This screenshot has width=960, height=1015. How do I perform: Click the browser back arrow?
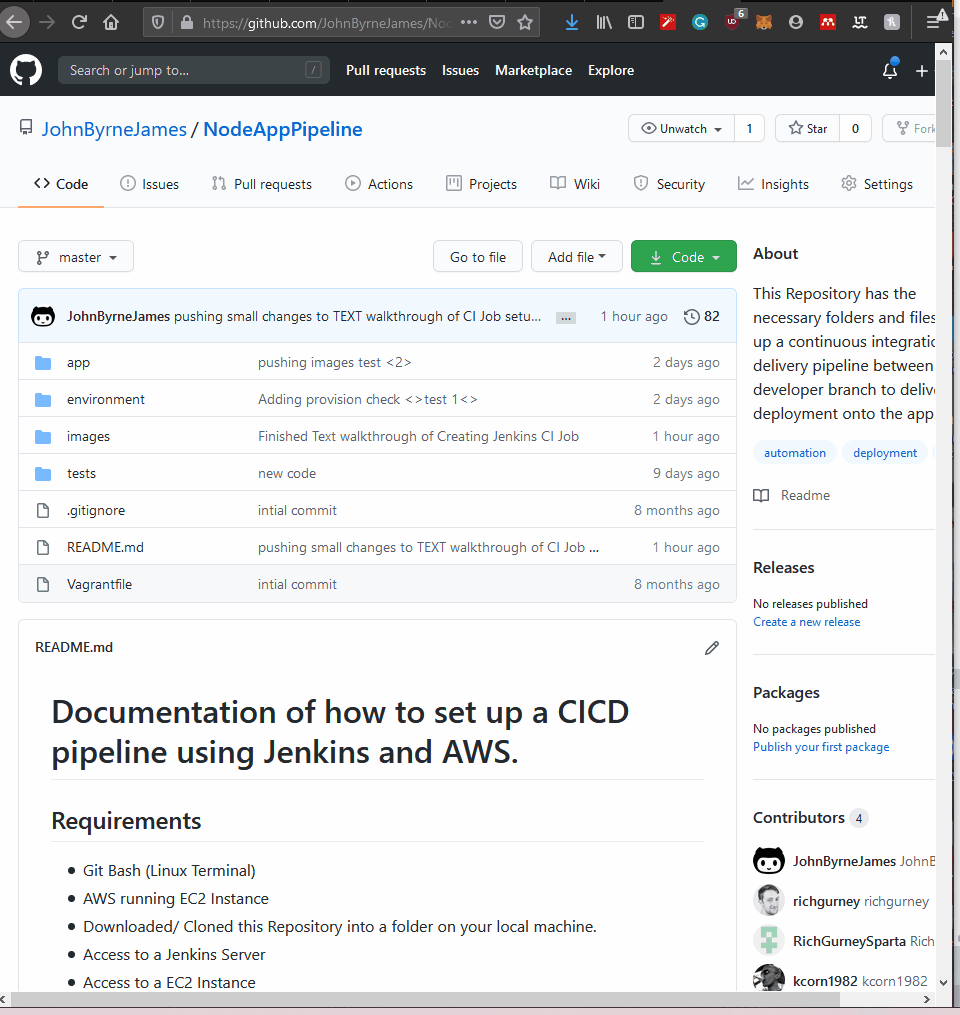pyautogui.click(x=14, y=23)
